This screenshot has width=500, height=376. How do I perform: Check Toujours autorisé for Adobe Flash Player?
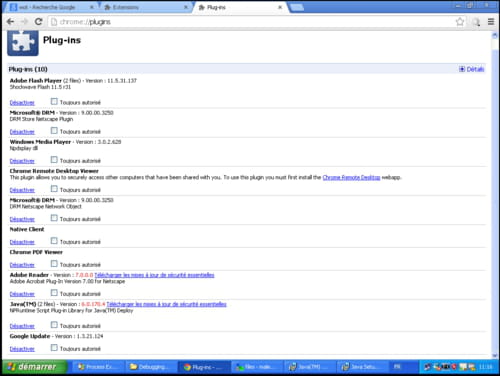coord(54,101)
